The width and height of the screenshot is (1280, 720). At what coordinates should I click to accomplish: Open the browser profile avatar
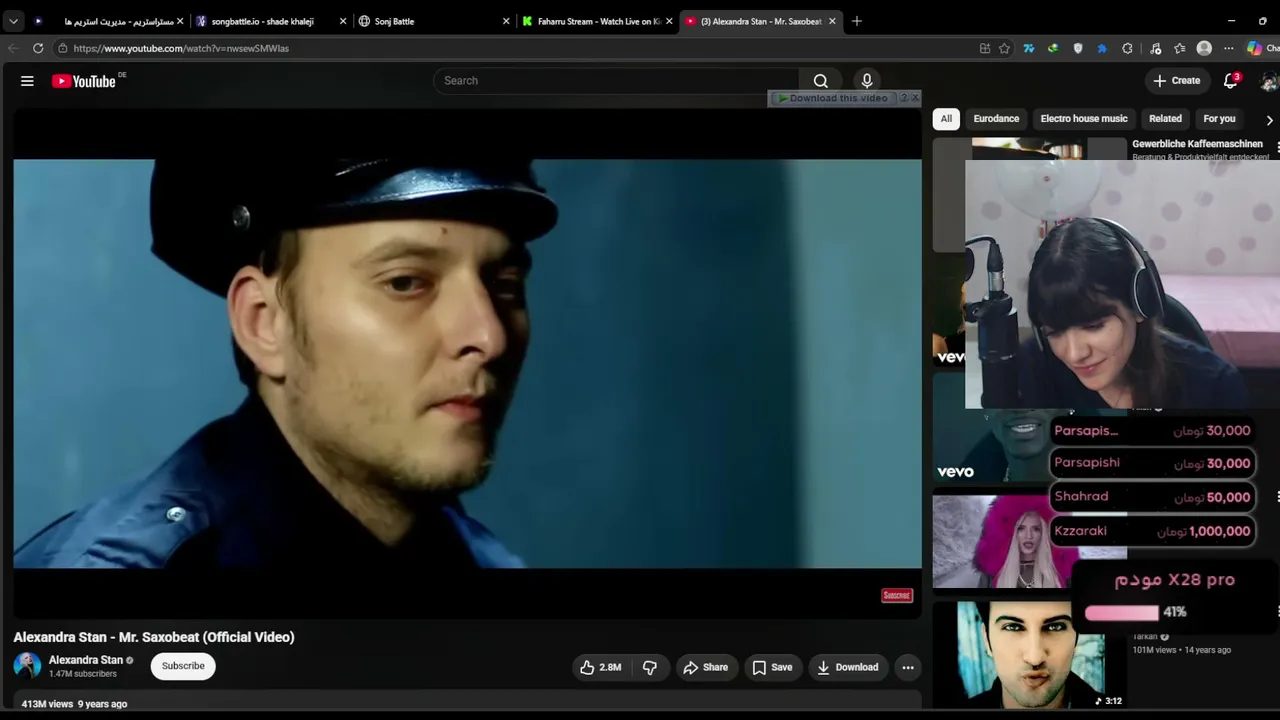click(x=1204, y=48)
